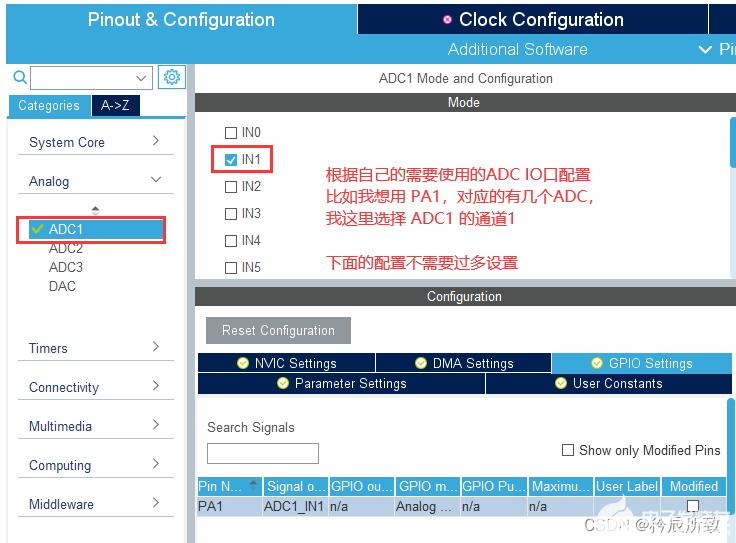The image size is (736, 543).
Task: Switch to Categories tab
Action: coord(49,106)
